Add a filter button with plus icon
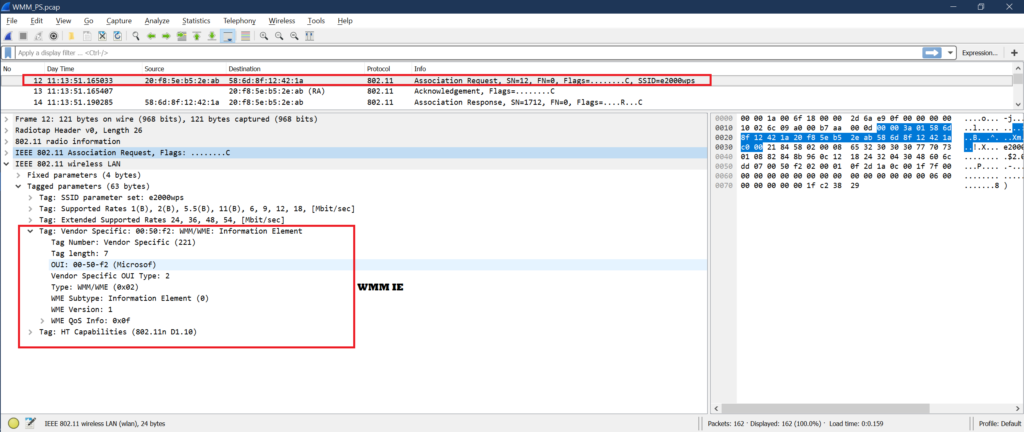Screen dimensions: 1024x432 1014,53
